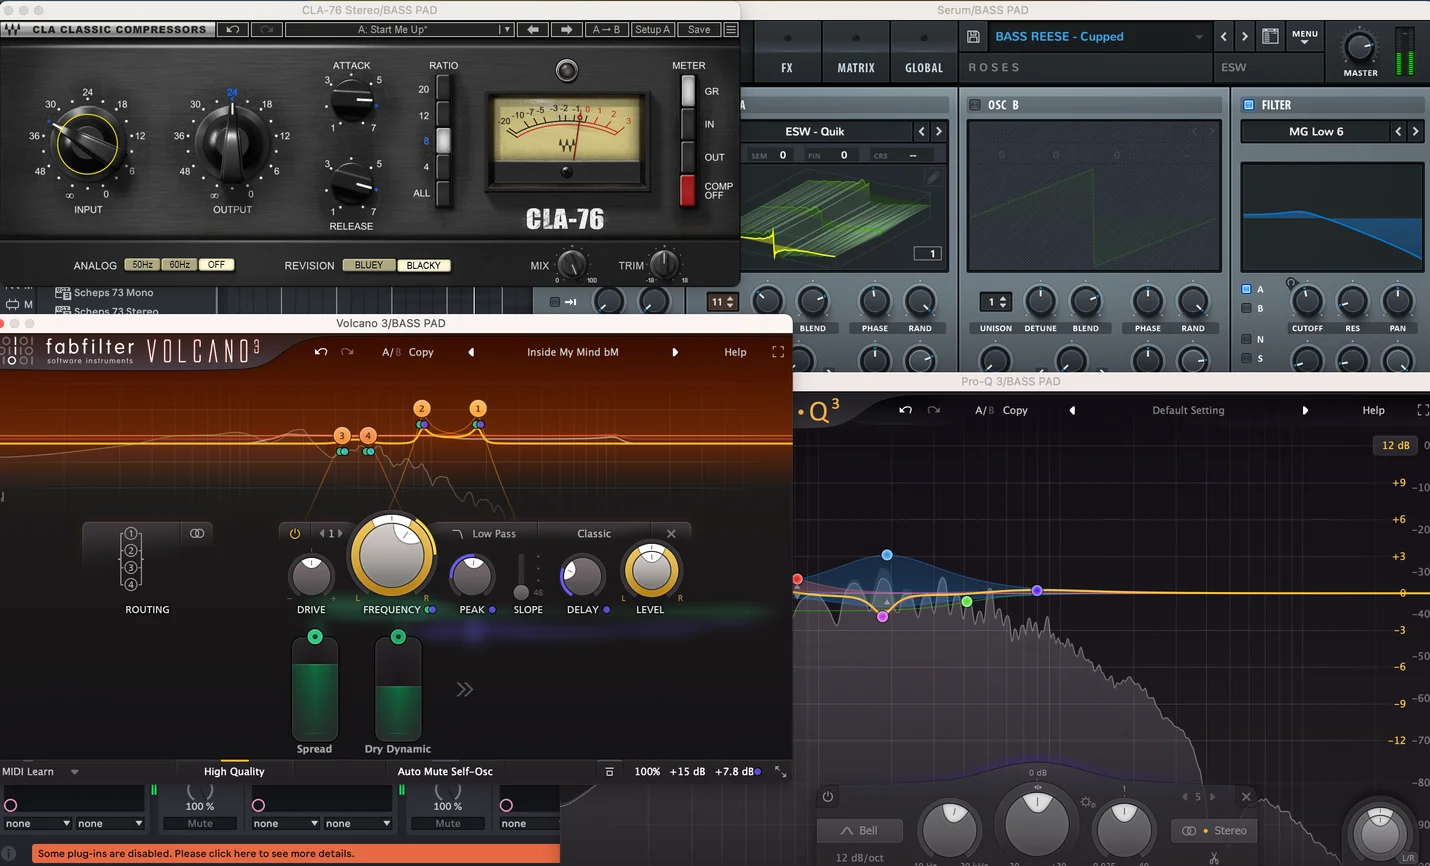Select next wavetable after ESW - Quik
The width and height of the screenshot is (1430, 866).
tap(938, 131)
